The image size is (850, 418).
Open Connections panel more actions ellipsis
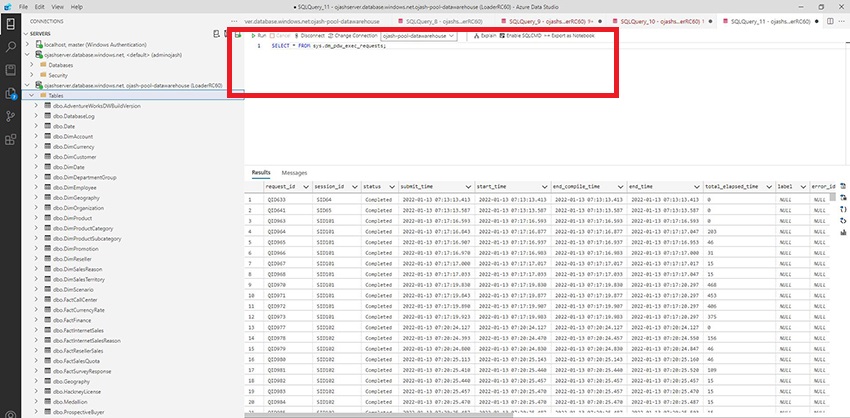point(234,21)
